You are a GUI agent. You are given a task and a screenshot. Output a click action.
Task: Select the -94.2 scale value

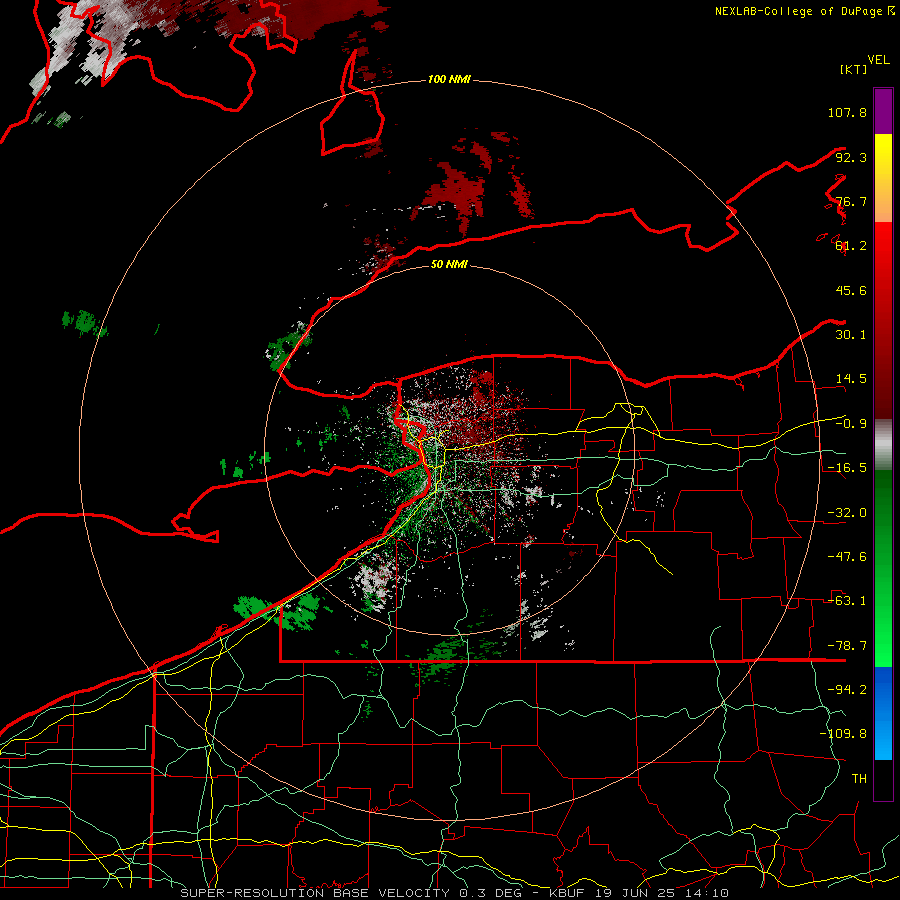point(847,690)
